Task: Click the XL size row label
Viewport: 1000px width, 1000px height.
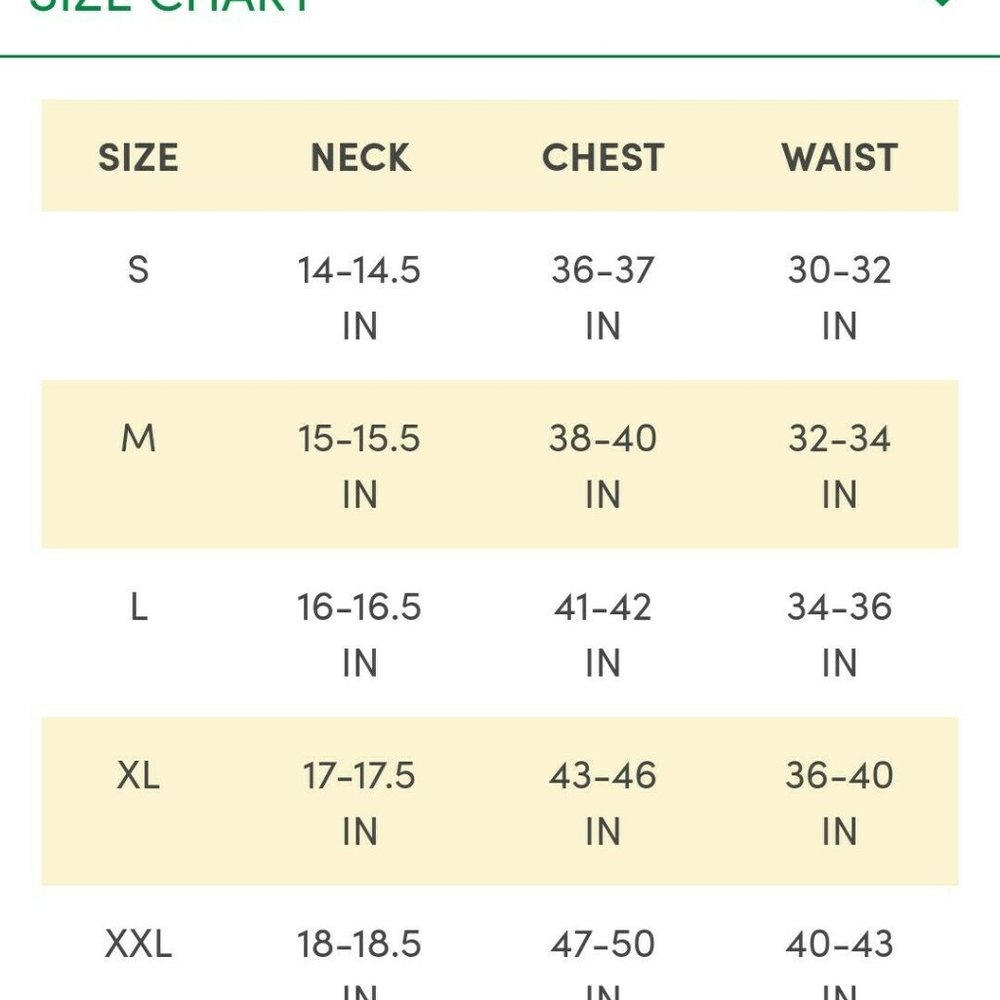Action: (x=138, y=776)
